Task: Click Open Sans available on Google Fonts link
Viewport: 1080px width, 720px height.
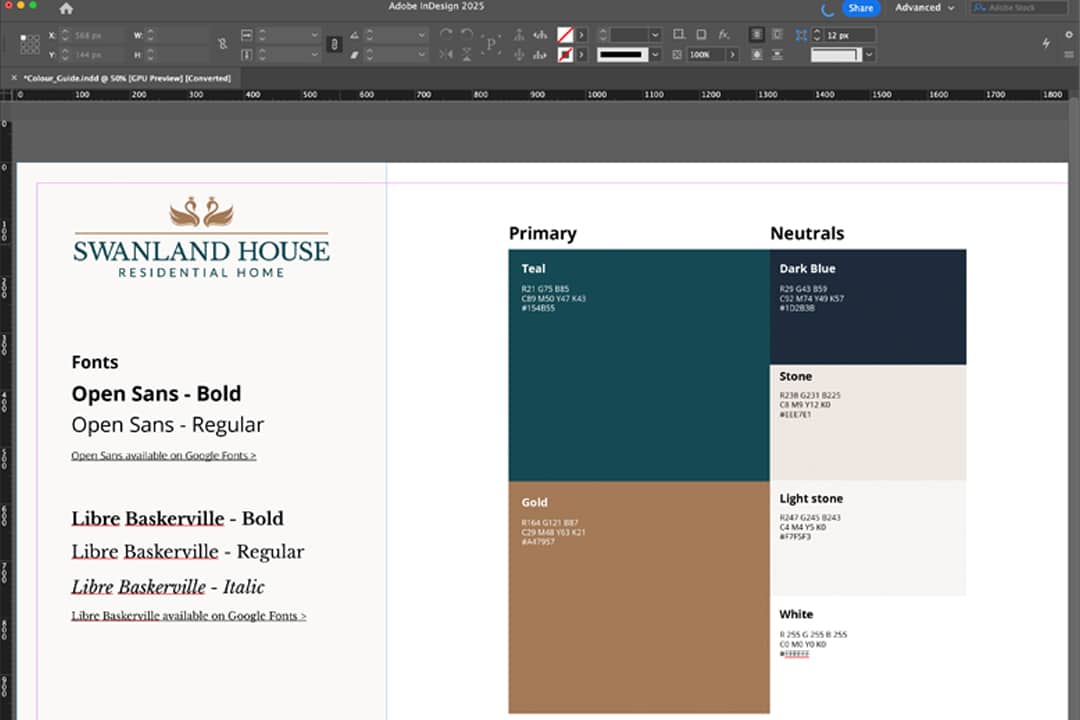Action: coord(163,456)
